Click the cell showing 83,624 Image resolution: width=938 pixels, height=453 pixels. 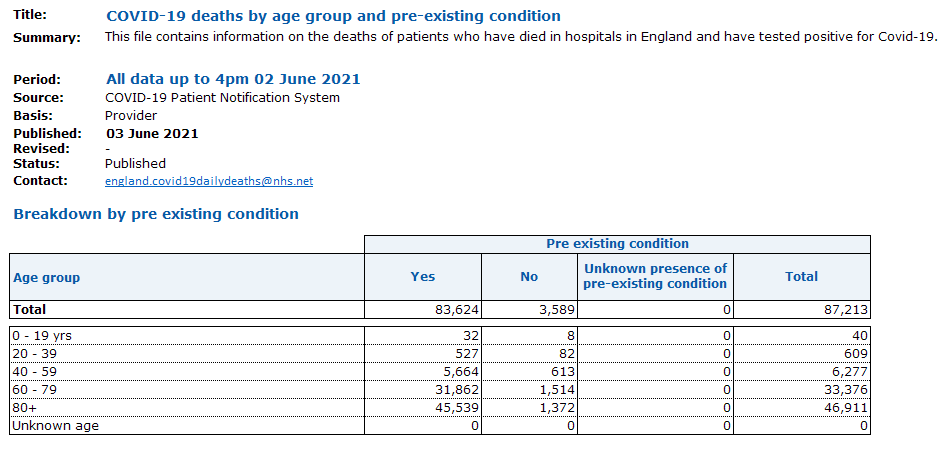click(423, 310)
